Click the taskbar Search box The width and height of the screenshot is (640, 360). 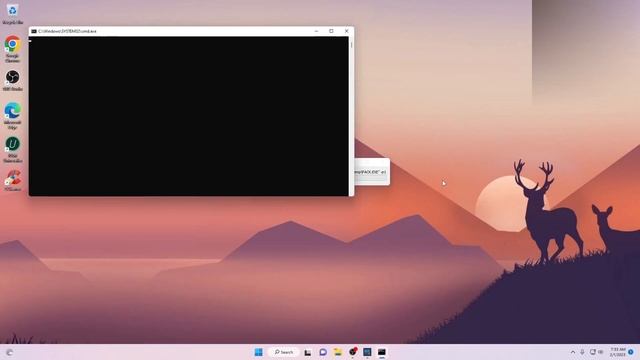pyautogui.click(x=284, y=352)
